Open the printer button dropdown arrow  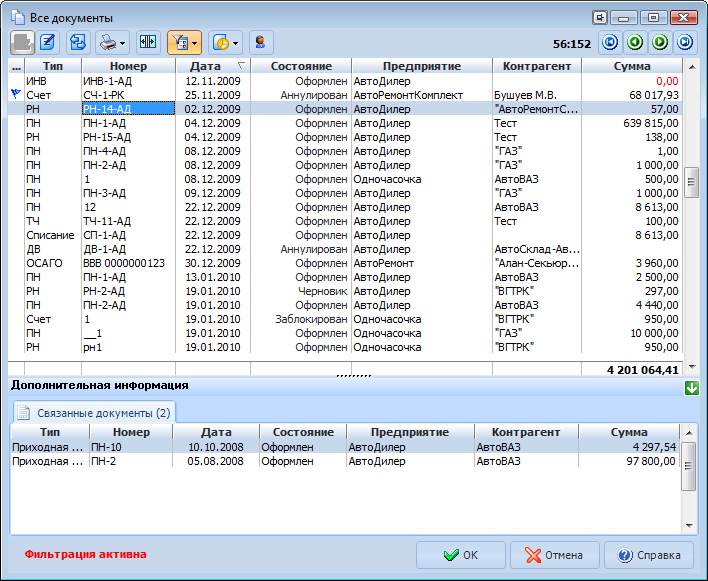pyautogui.click(x=123, y=42)
